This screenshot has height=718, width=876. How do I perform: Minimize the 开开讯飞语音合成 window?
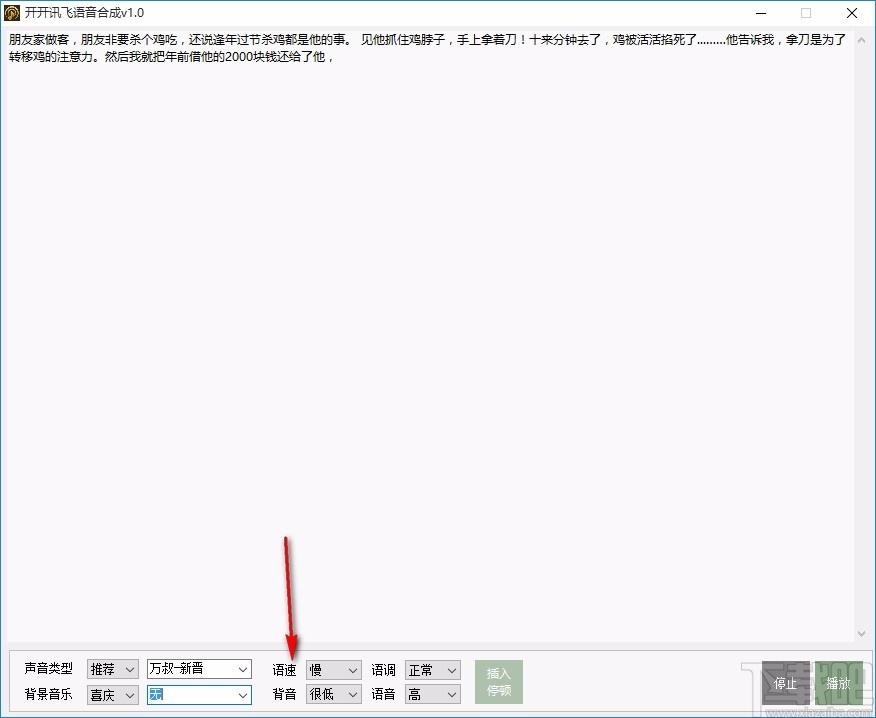click(x=760, y=13)
